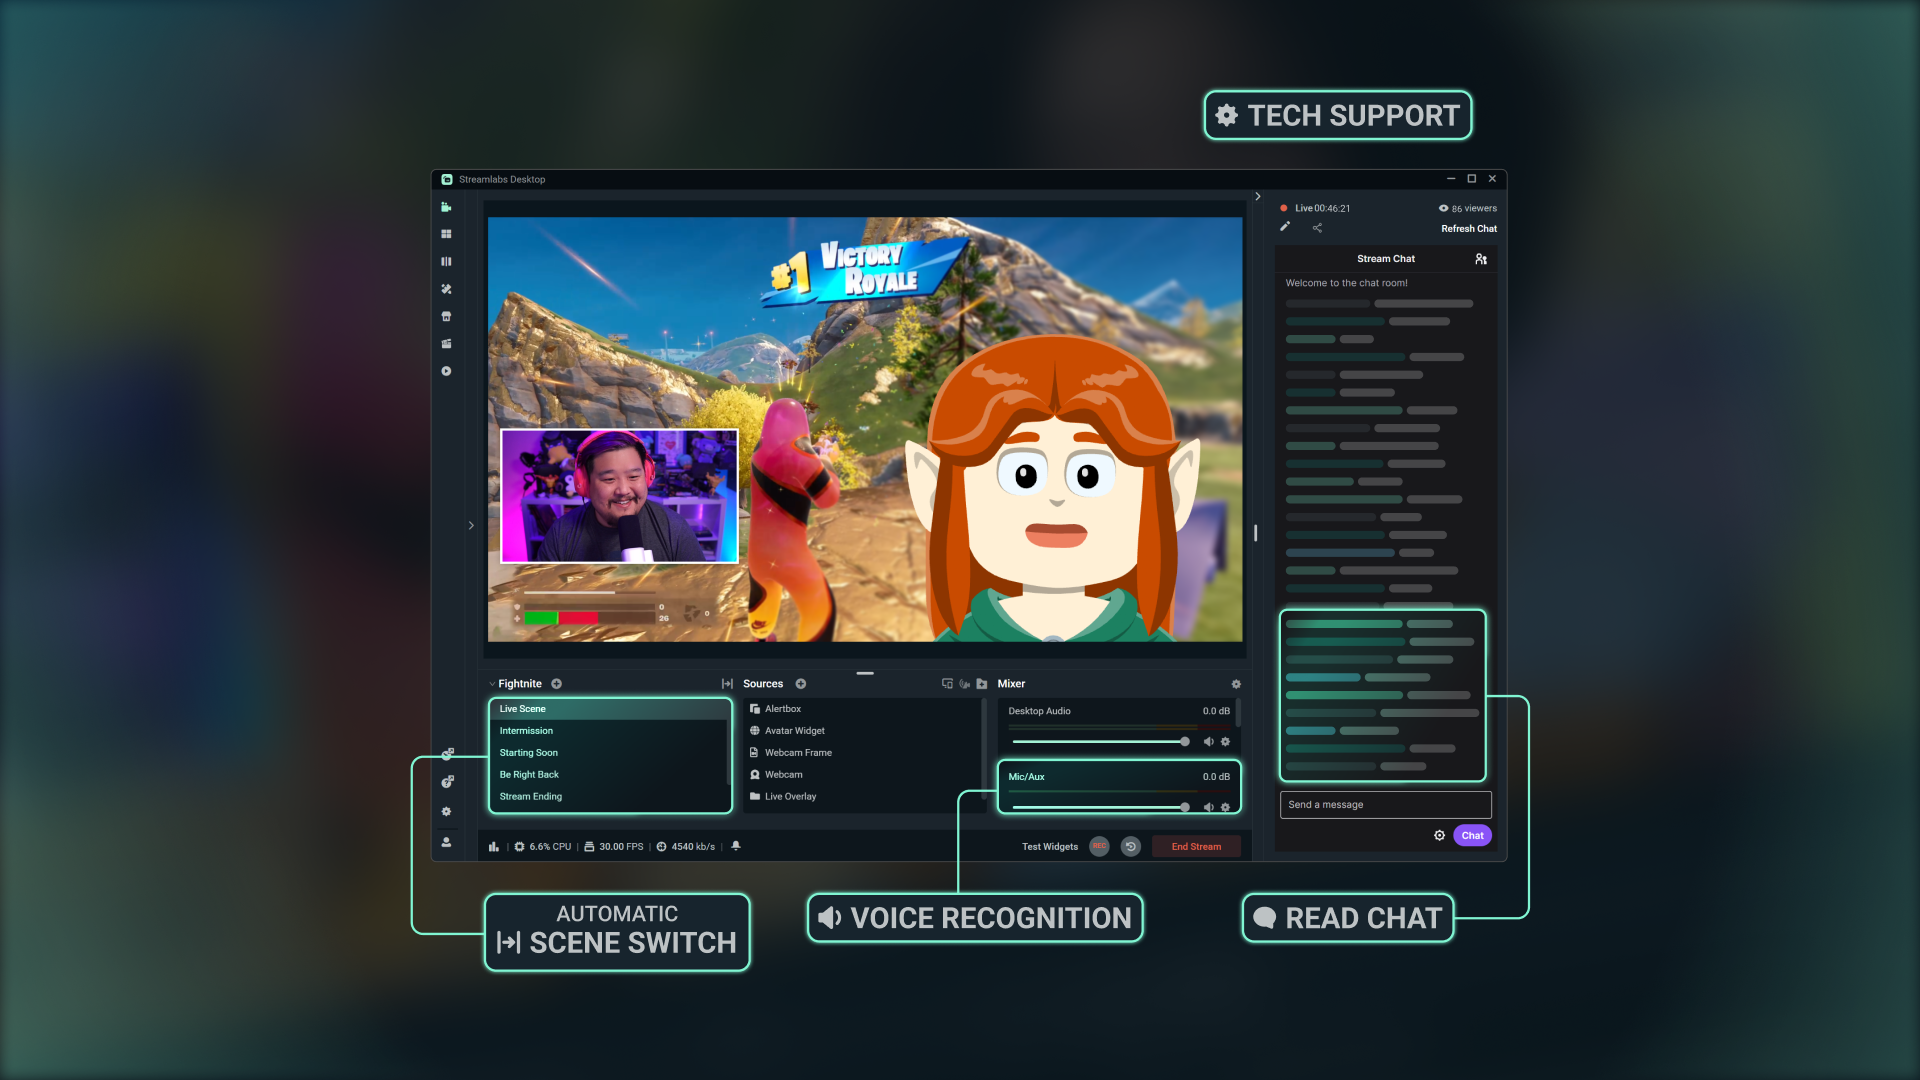Open the Layout Editor columns icon in the sidebar
Viewport: 1920px width, 1080px height.
coord(446,261)
